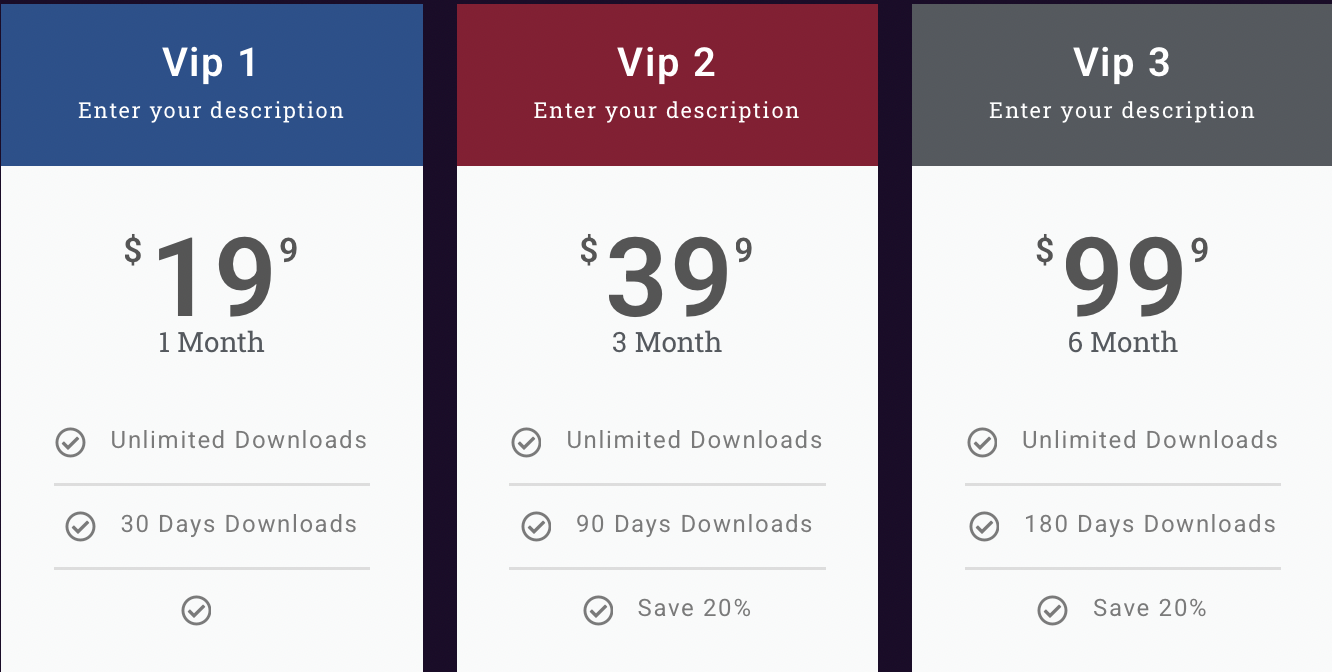
Task: Click description text under Vip 2 header
Action: (667, 111)
